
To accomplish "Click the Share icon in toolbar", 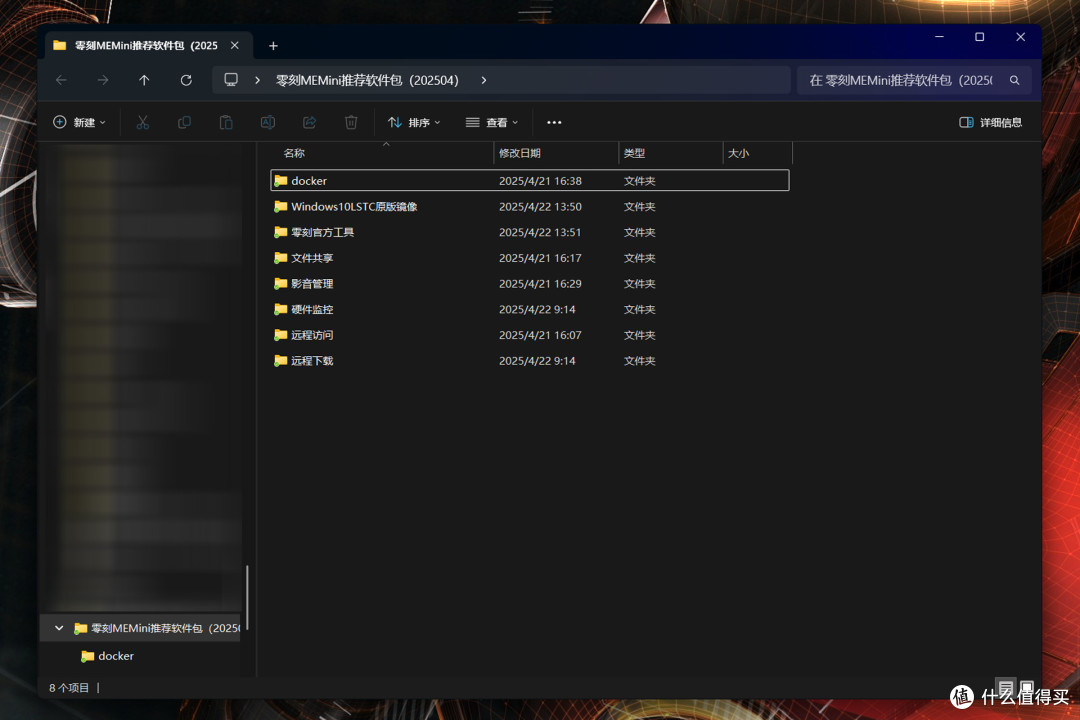I will tap(309, 123).
